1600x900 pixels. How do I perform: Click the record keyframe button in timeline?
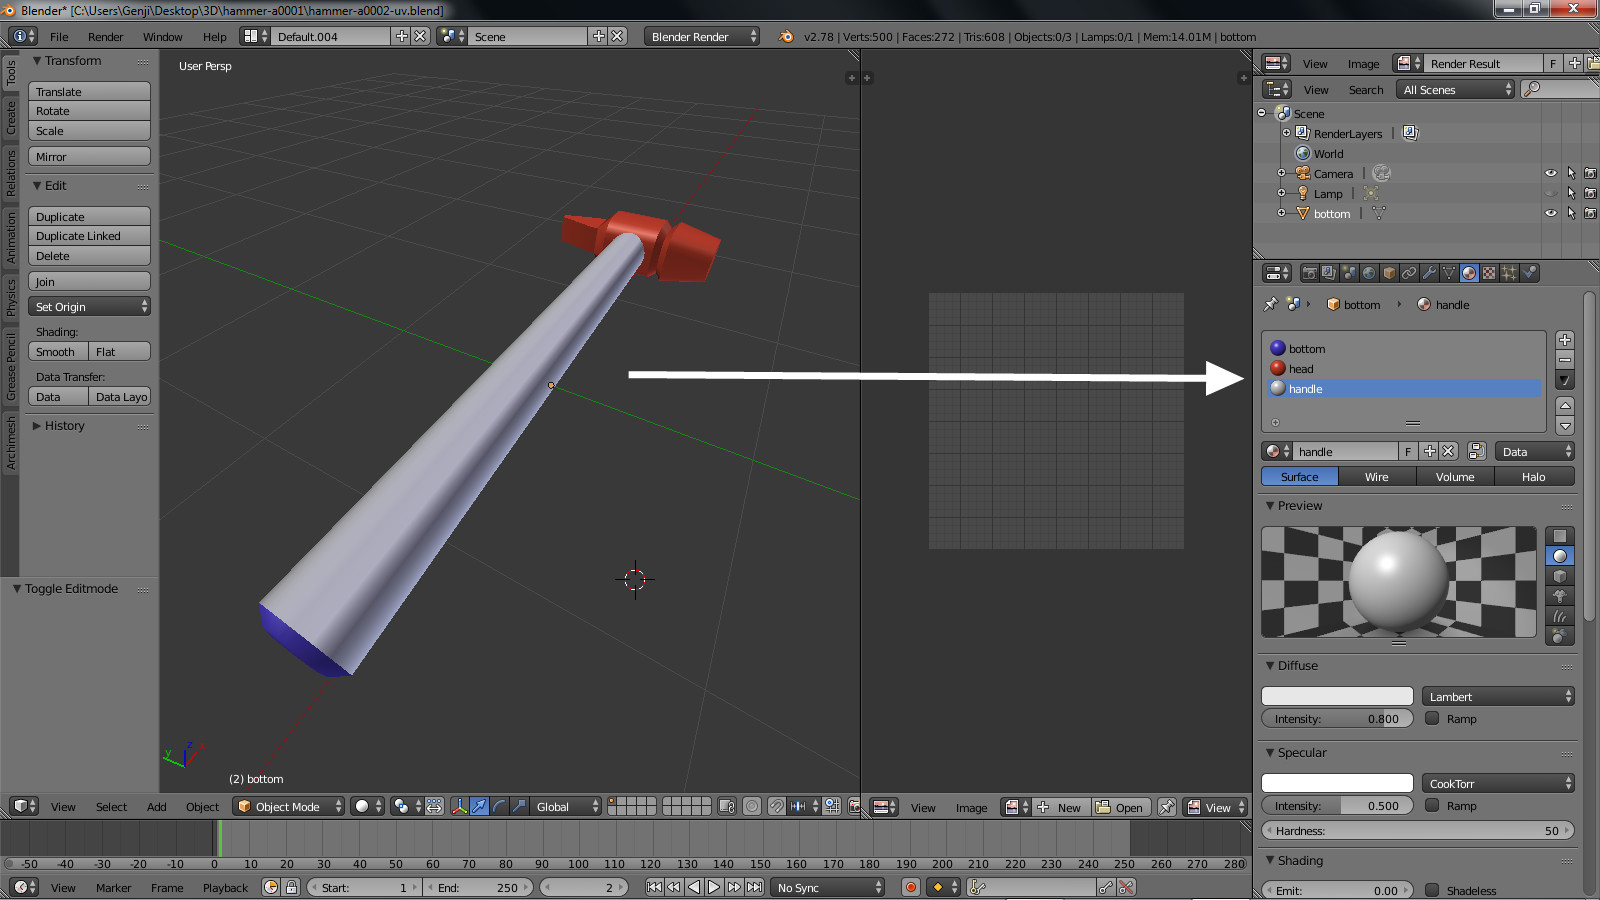910,887
